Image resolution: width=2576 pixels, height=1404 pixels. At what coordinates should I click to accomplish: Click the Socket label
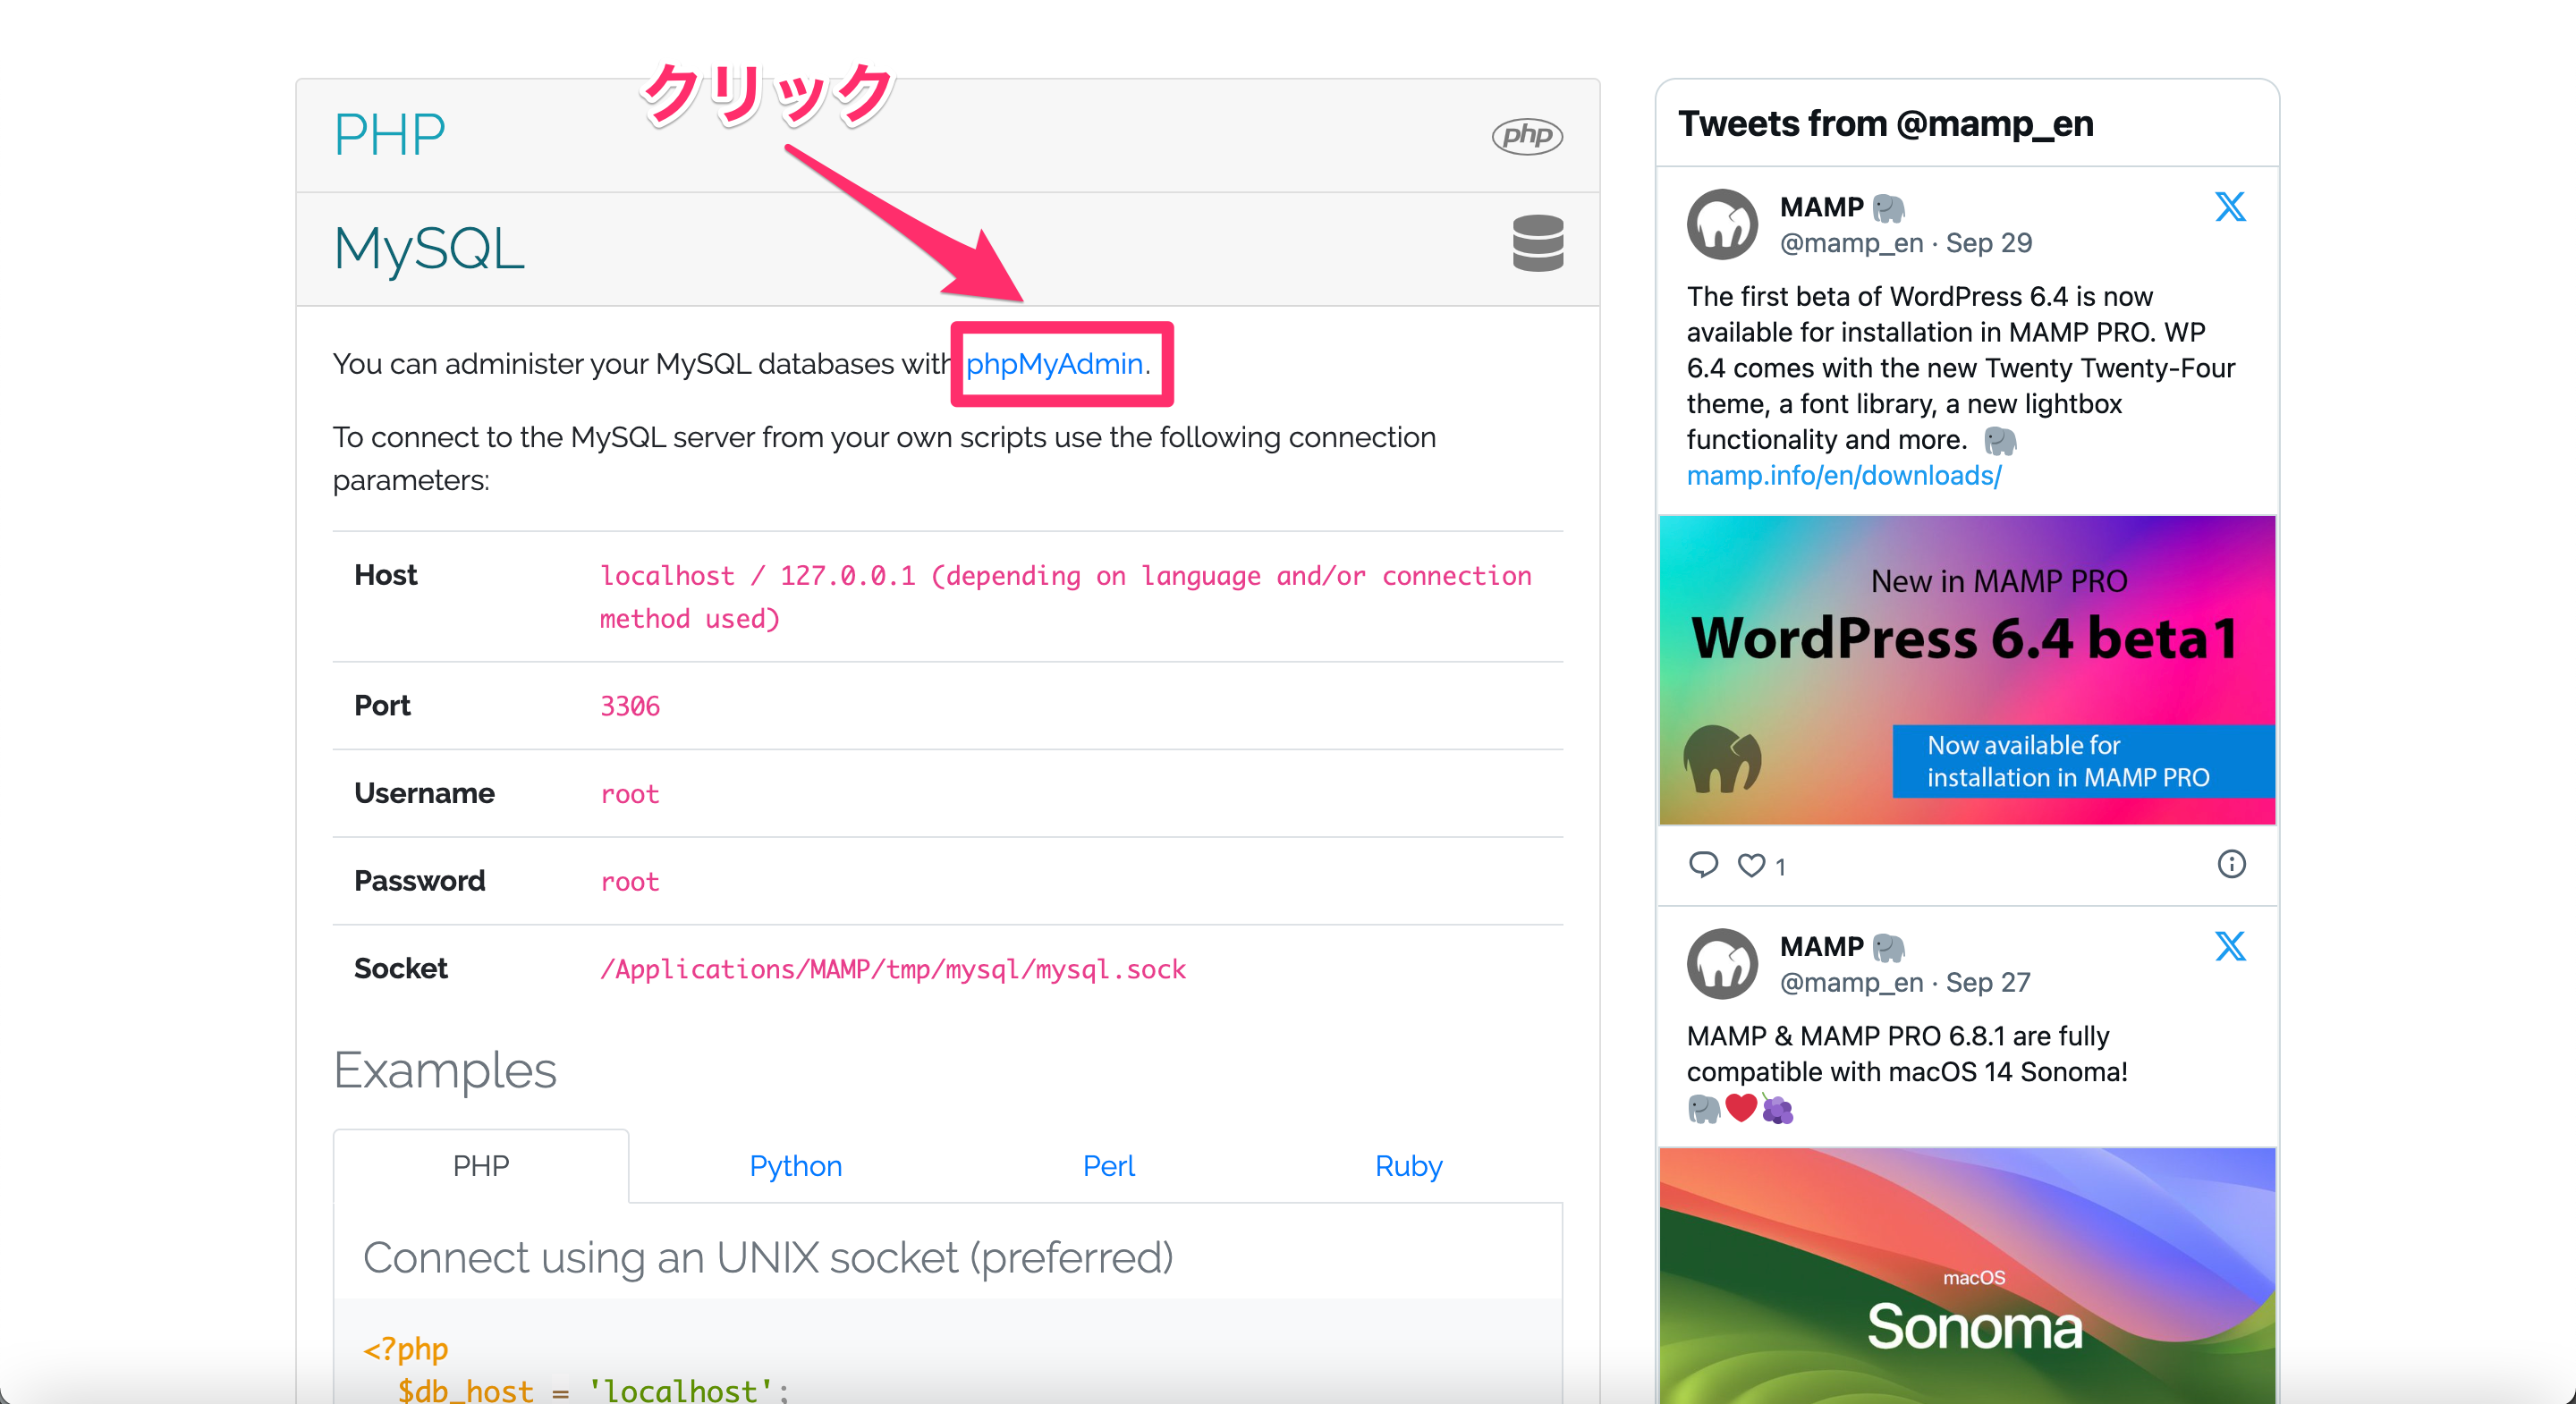[x=400, y=969]
